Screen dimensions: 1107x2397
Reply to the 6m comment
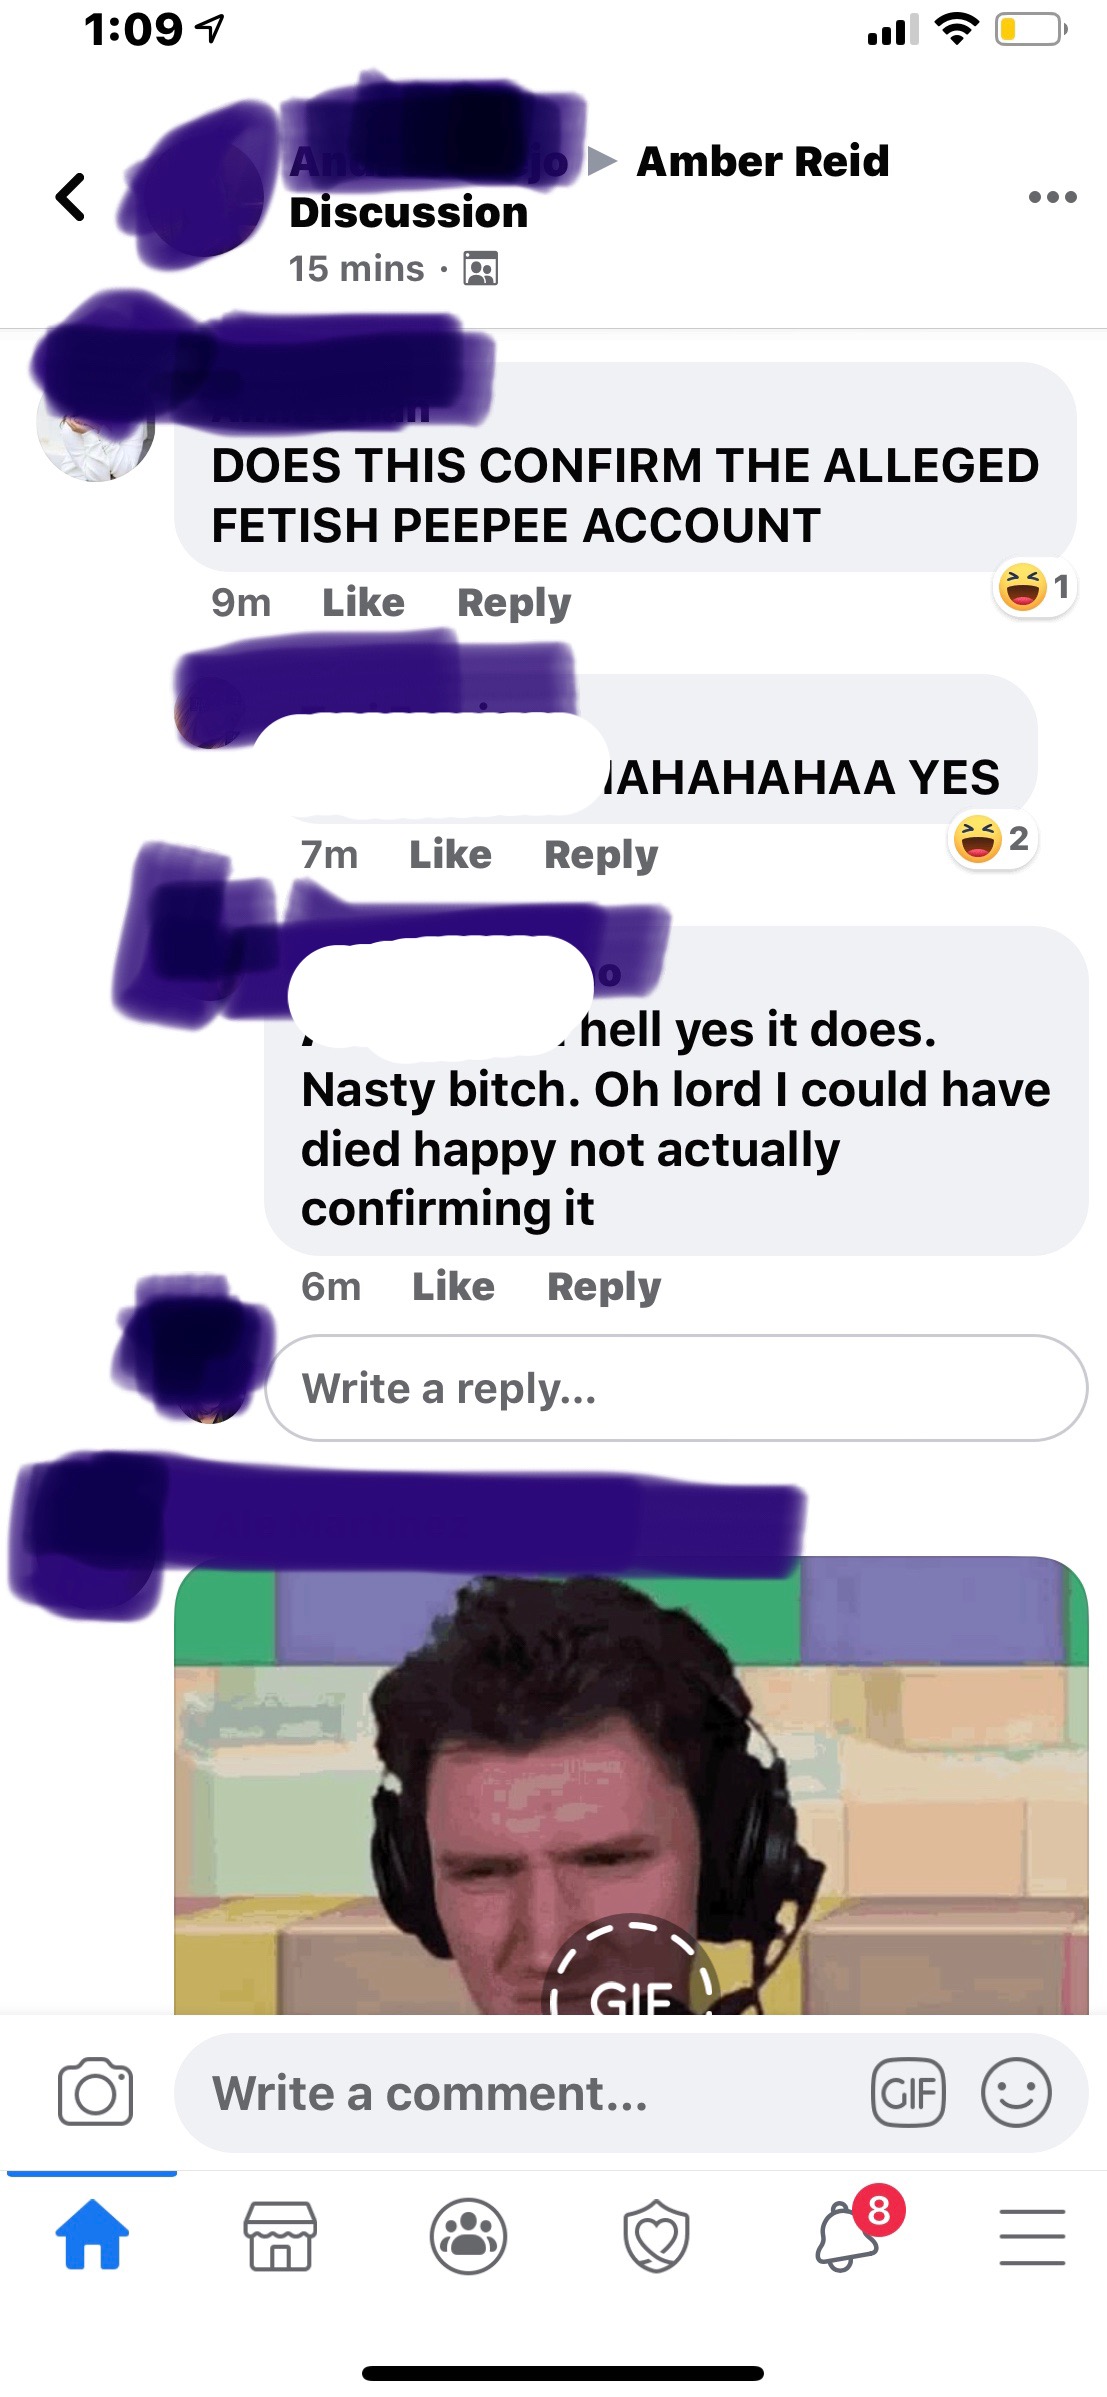[x=604, y=1287]
